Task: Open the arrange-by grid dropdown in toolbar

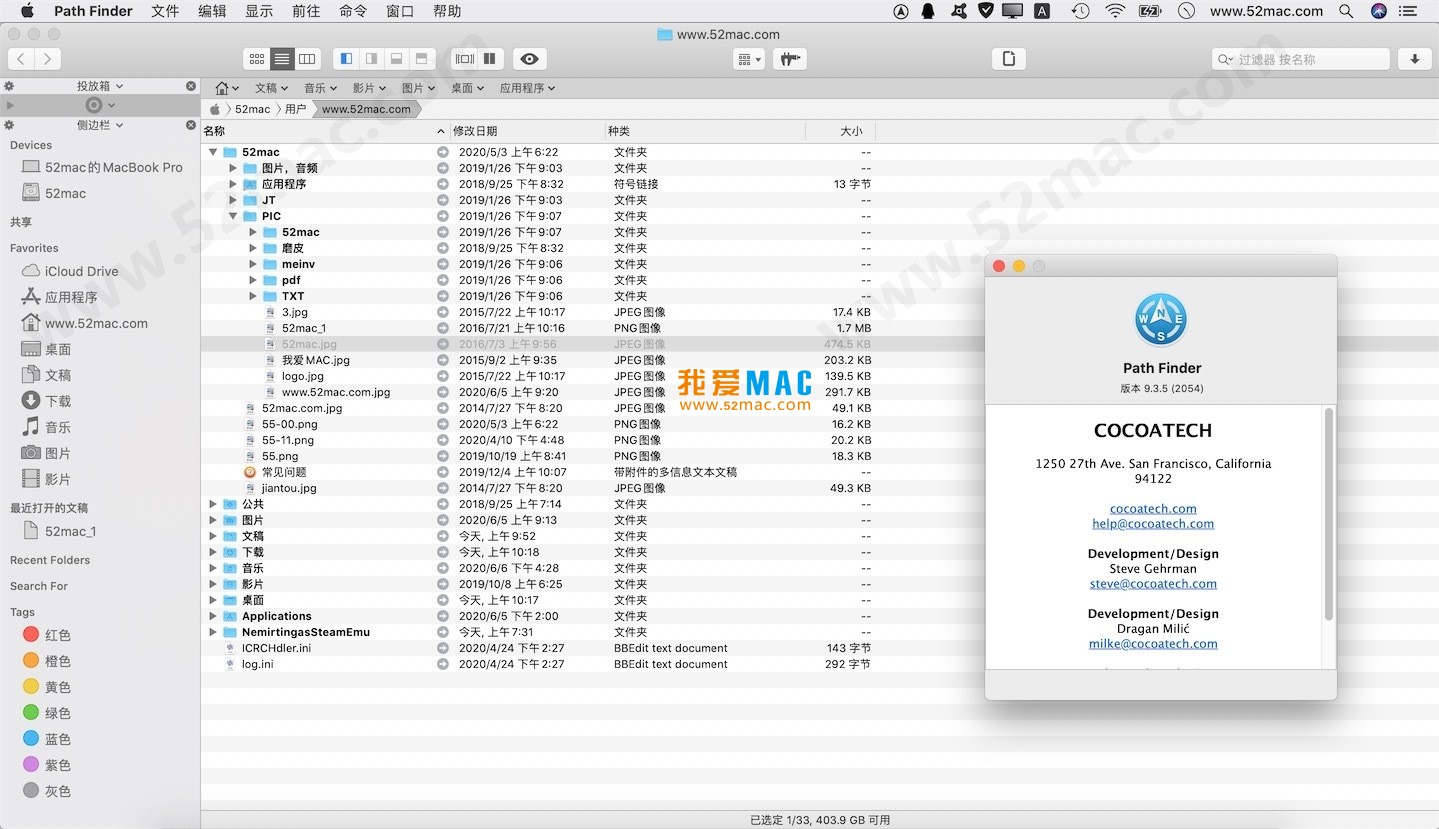Action: (x=749, y=59)
